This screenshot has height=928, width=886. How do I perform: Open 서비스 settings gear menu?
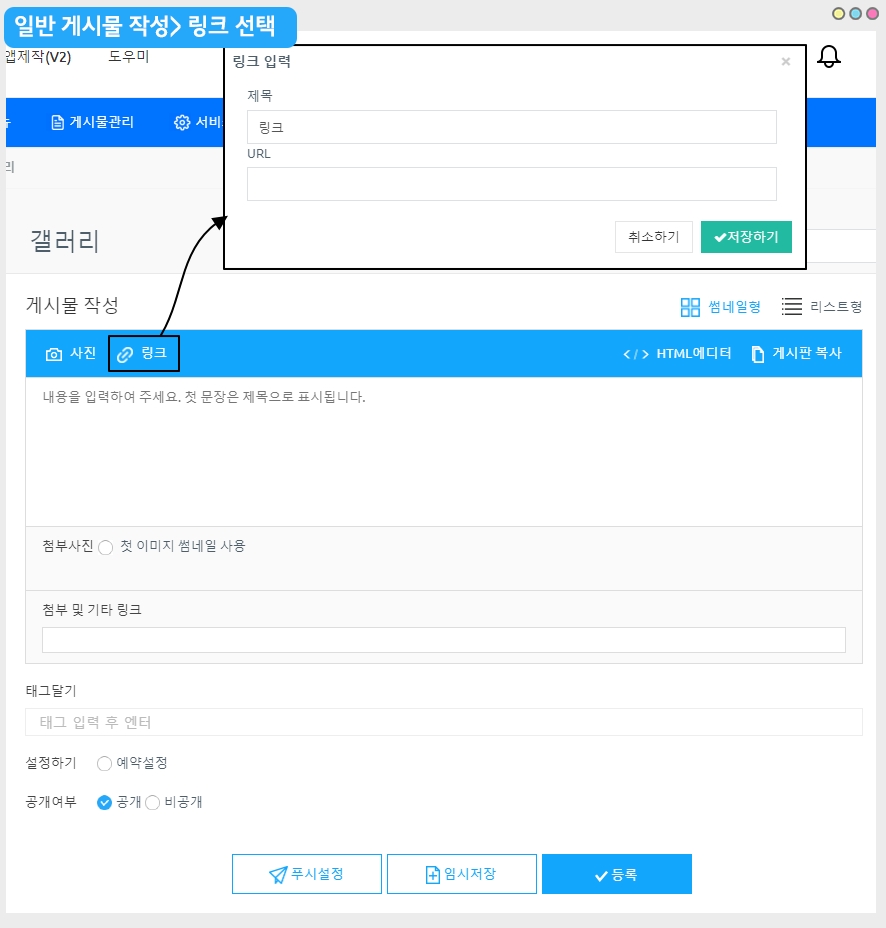click(198, 122)
